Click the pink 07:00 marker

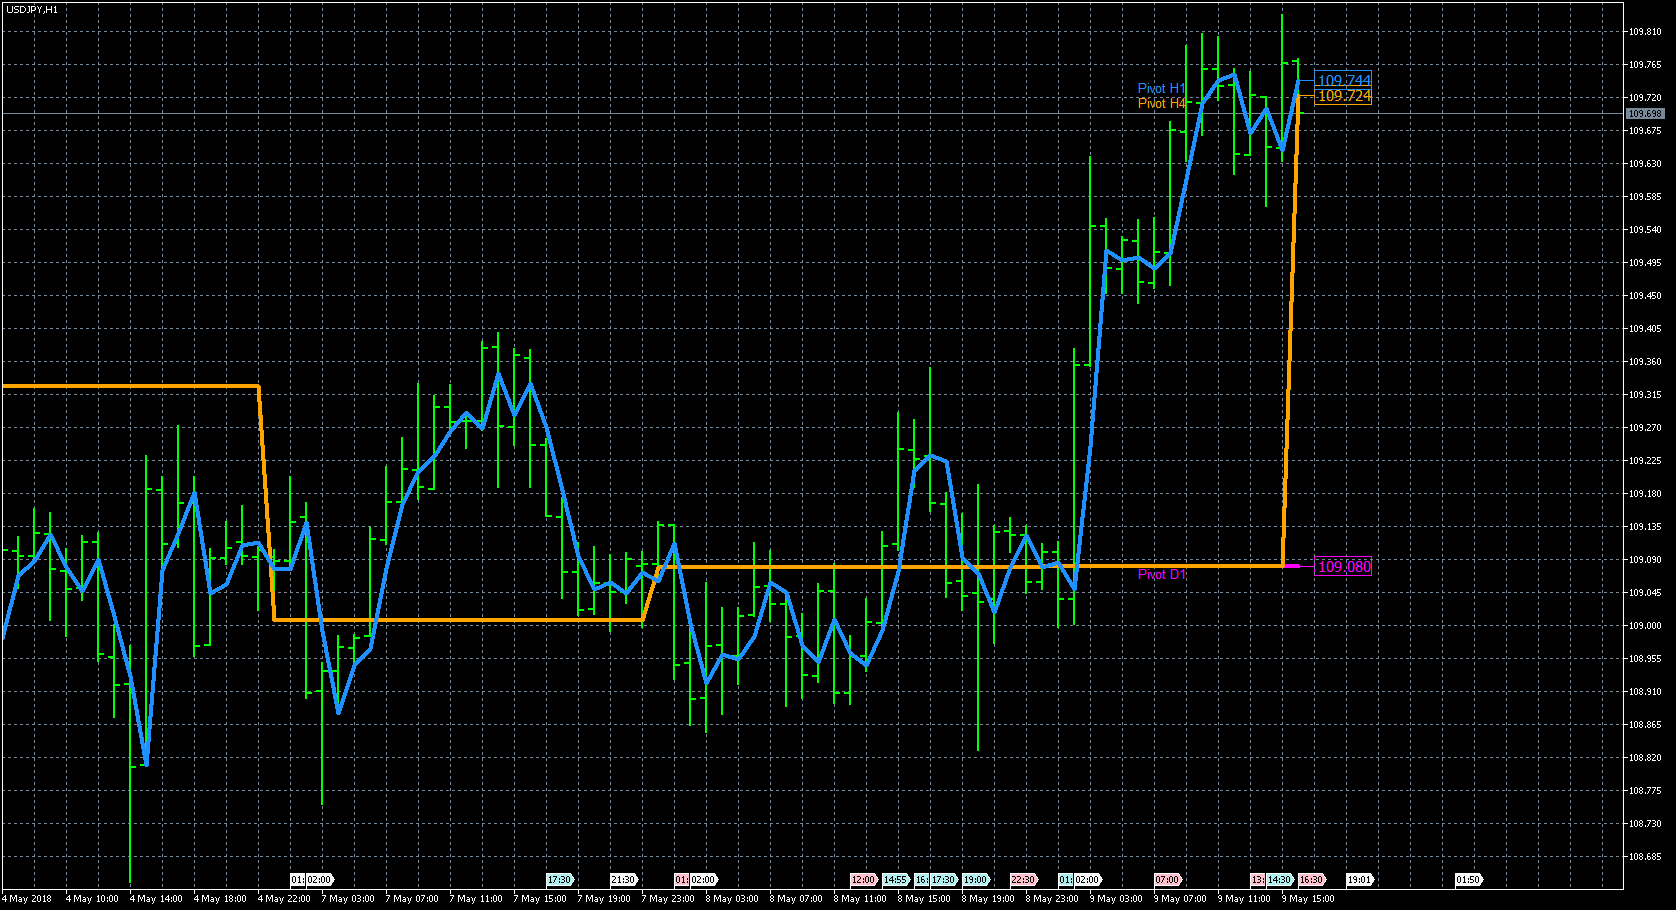1164,880
